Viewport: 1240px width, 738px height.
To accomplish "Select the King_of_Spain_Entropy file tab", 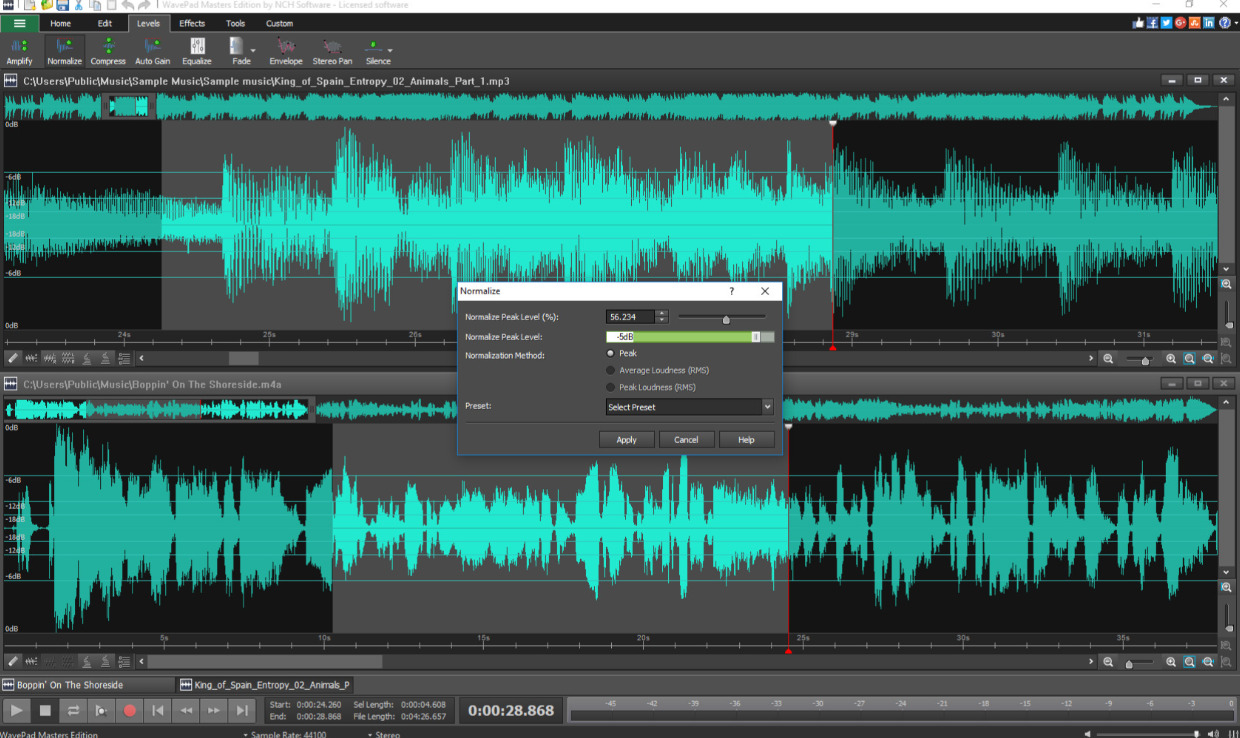I will coord(264,685).
